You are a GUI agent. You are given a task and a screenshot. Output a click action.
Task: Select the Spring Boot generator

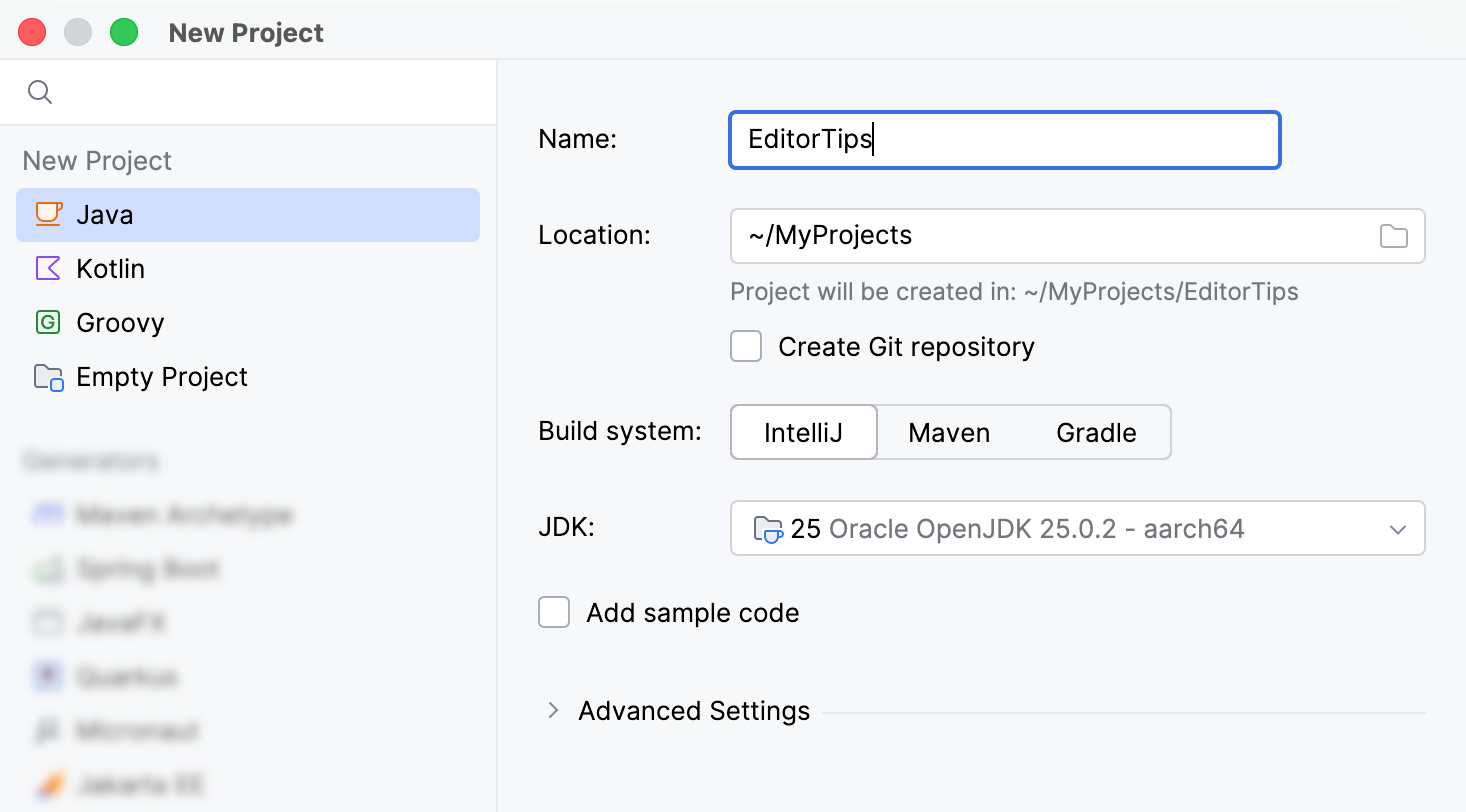[x=248, y=569]
